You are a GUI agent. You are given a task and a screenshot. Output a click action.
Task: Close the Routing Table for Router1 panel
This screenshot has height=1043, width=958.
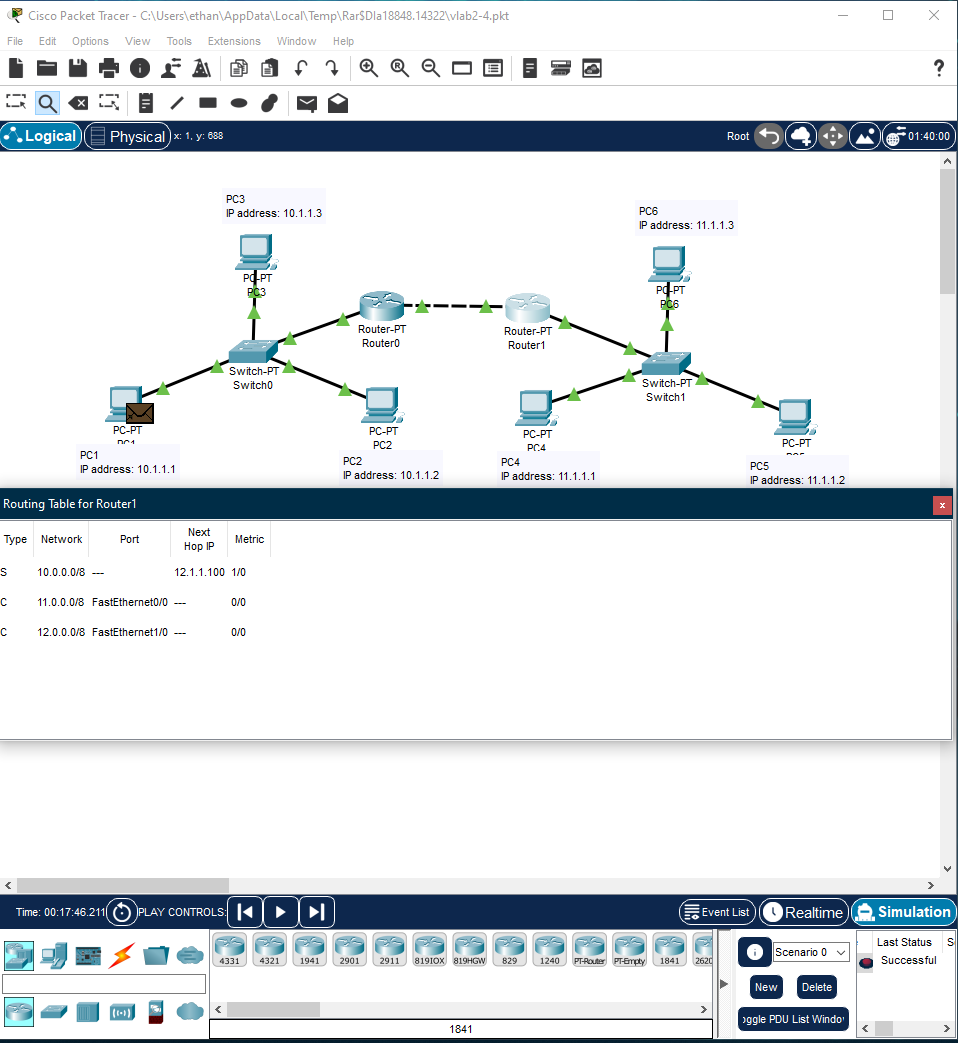pyautogui.click(x=941, y=505)
